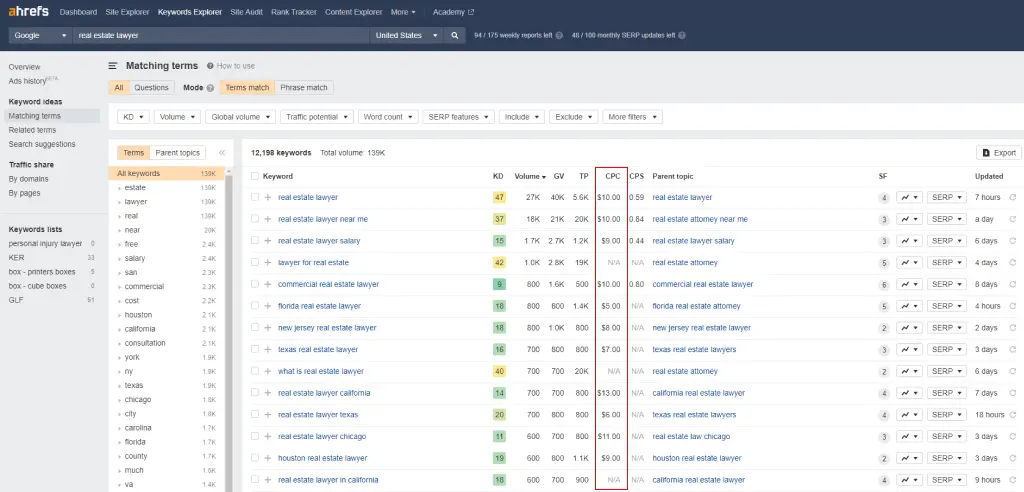Click the Mode help question mark icon
The image size is (1024, 492).
(x=210, y=88)
